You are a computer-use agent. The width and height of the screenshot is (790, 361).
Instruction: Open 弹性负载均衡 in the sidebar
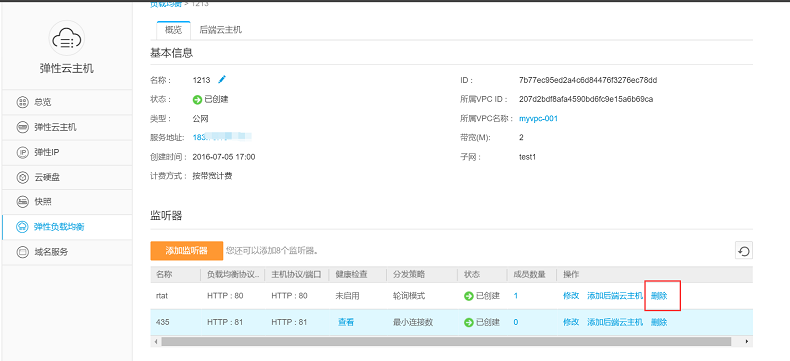tap(67, 227)
